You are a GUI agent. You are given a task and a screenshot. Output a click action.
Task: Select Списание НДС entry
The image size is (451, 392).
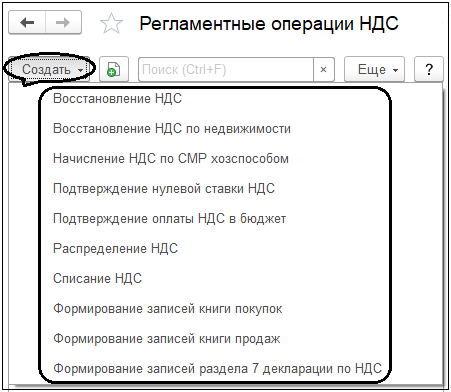coord(97,279)
